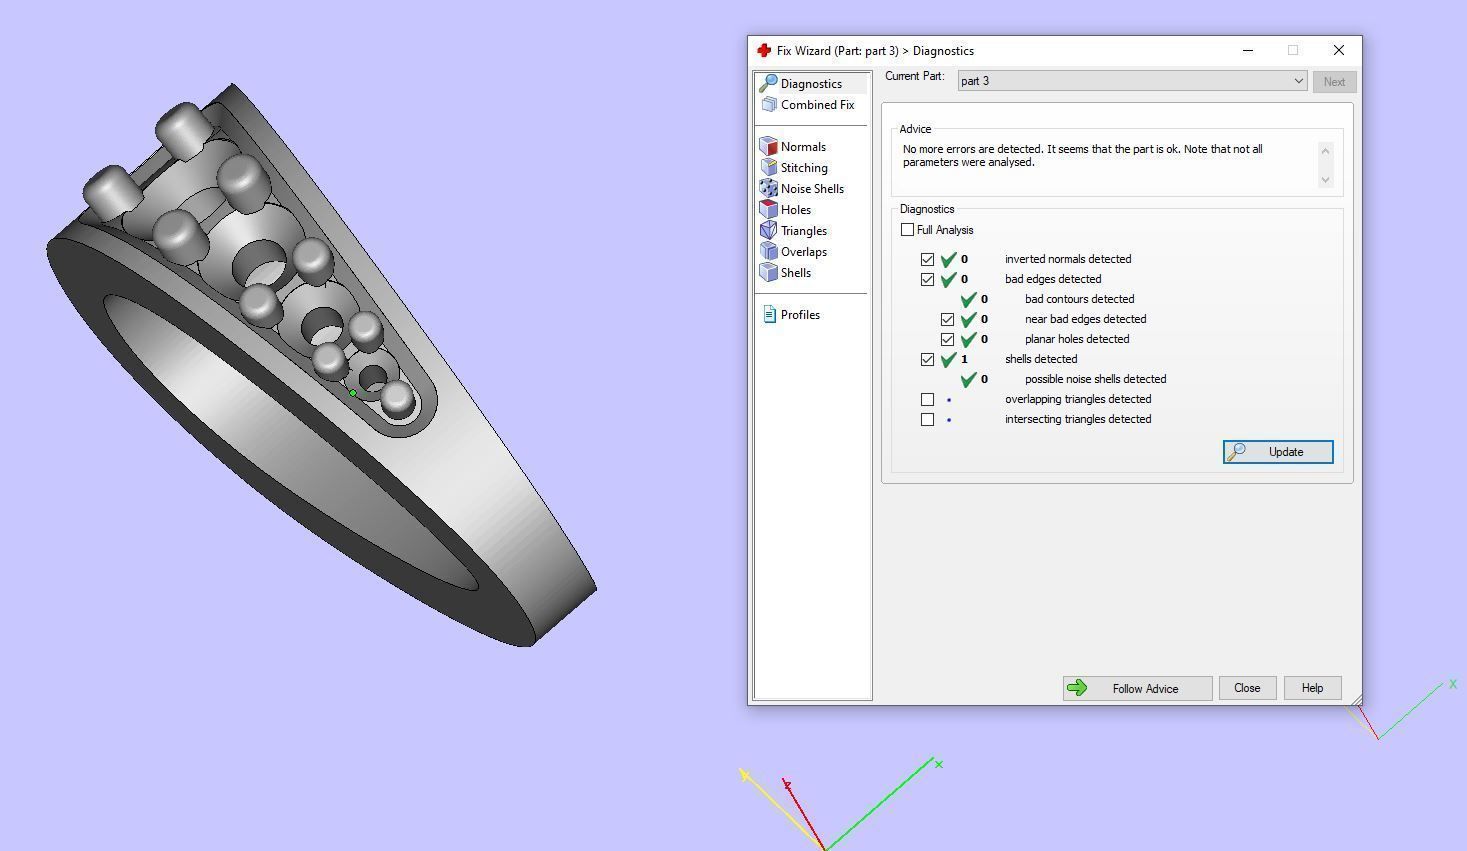Open the Diagnostics page from the magnifier icon

click(x=768, y=83)
